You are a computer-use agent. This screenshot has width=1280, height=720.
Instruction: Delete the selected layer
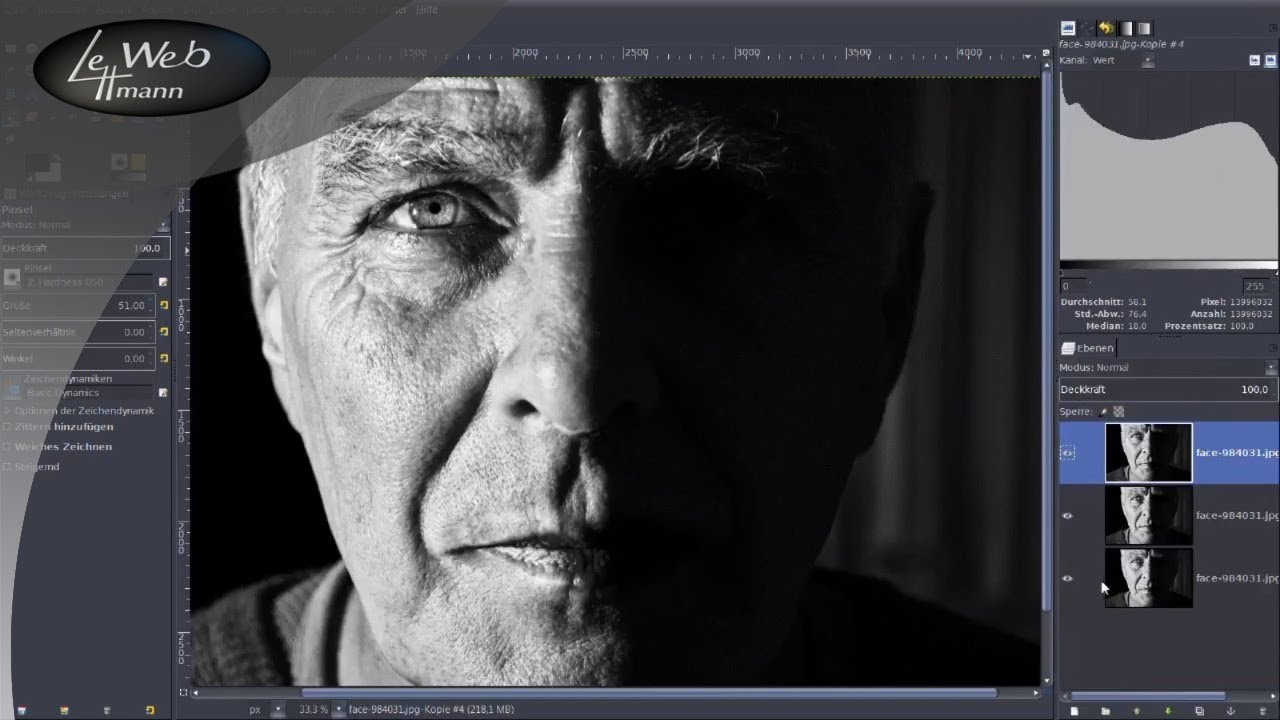coord(1262,710)
